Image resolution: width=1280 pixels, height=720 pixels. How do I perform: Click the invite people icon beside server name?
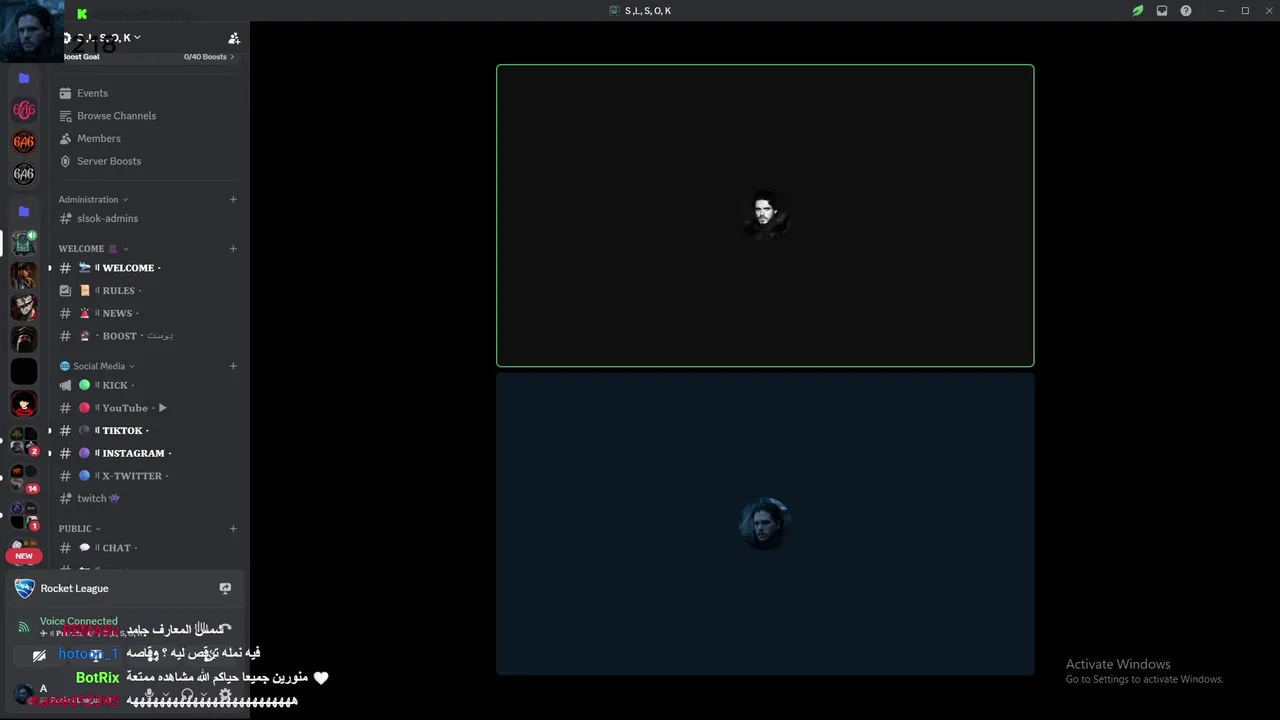pos(234,38)
